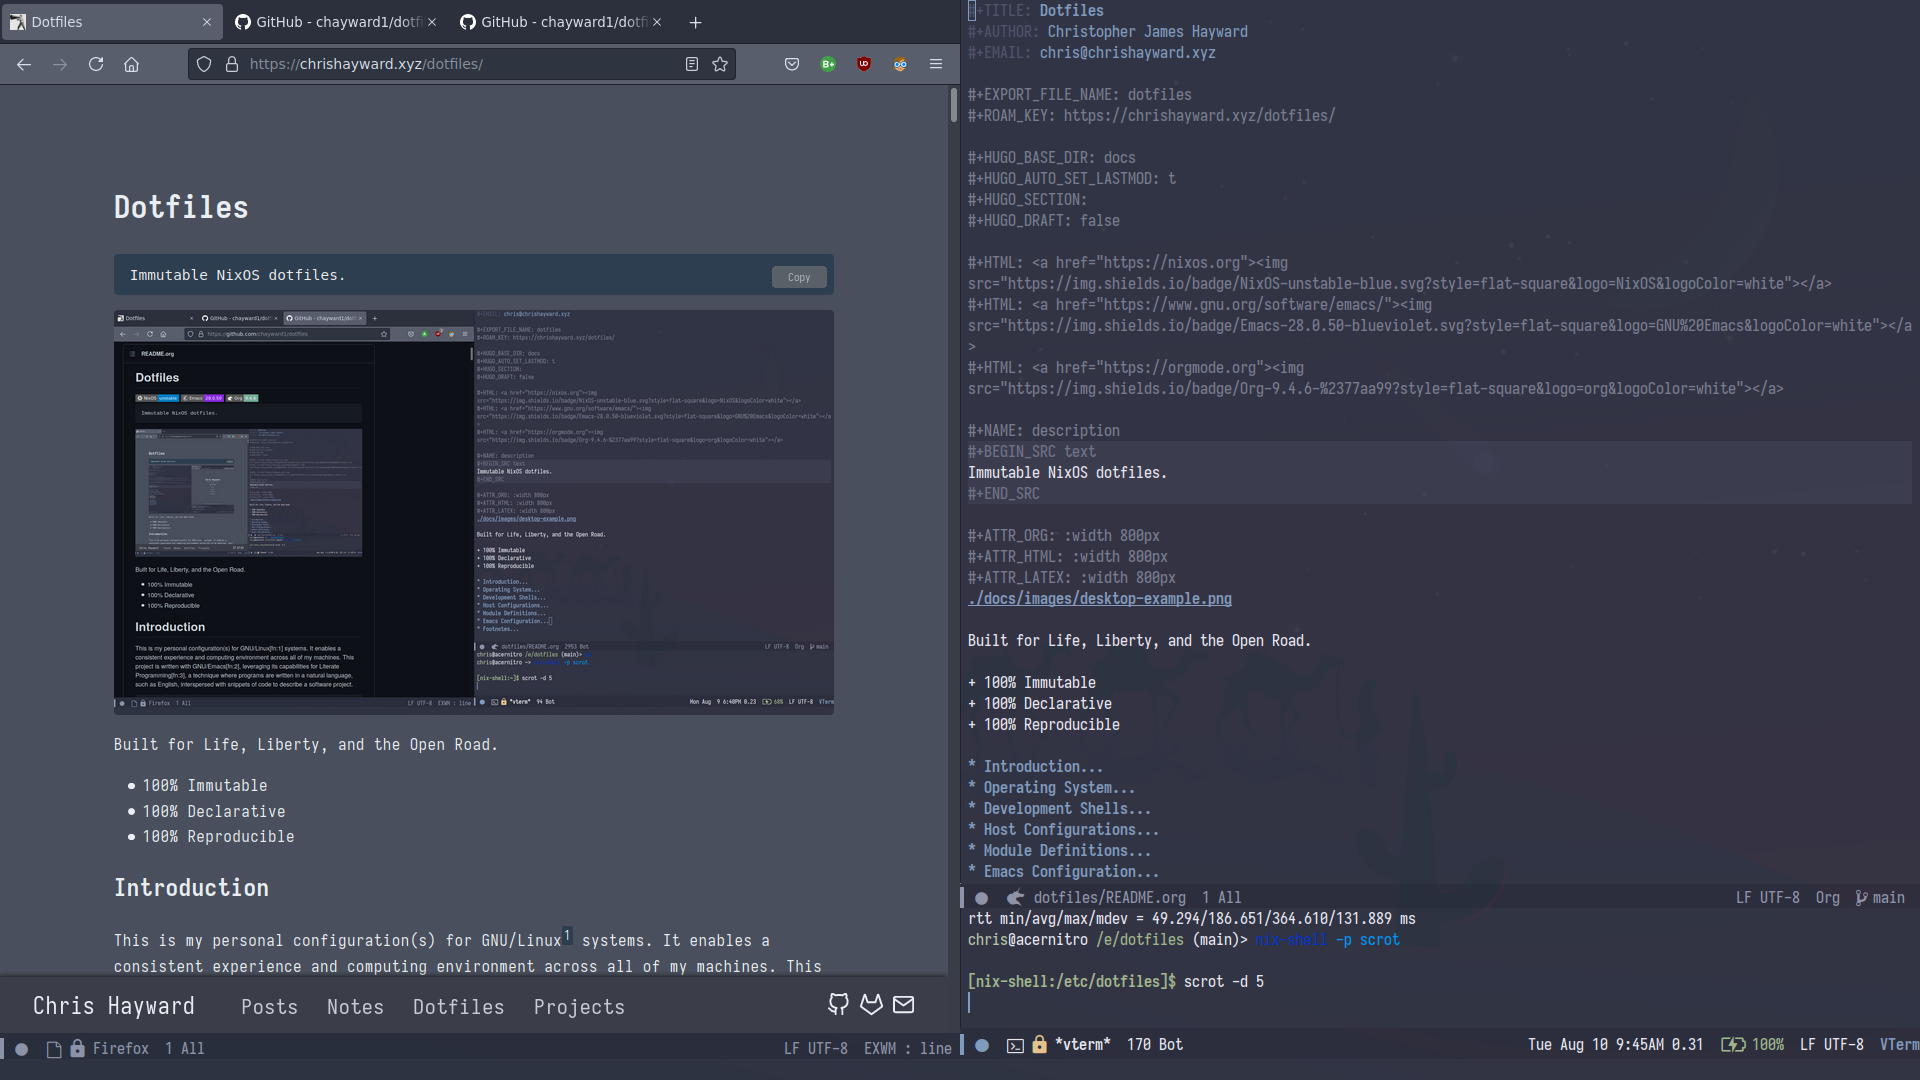Click the vterm mode indicator in status bar
This screenshot has height=1080, width=1920.
coord(1899,1043)
